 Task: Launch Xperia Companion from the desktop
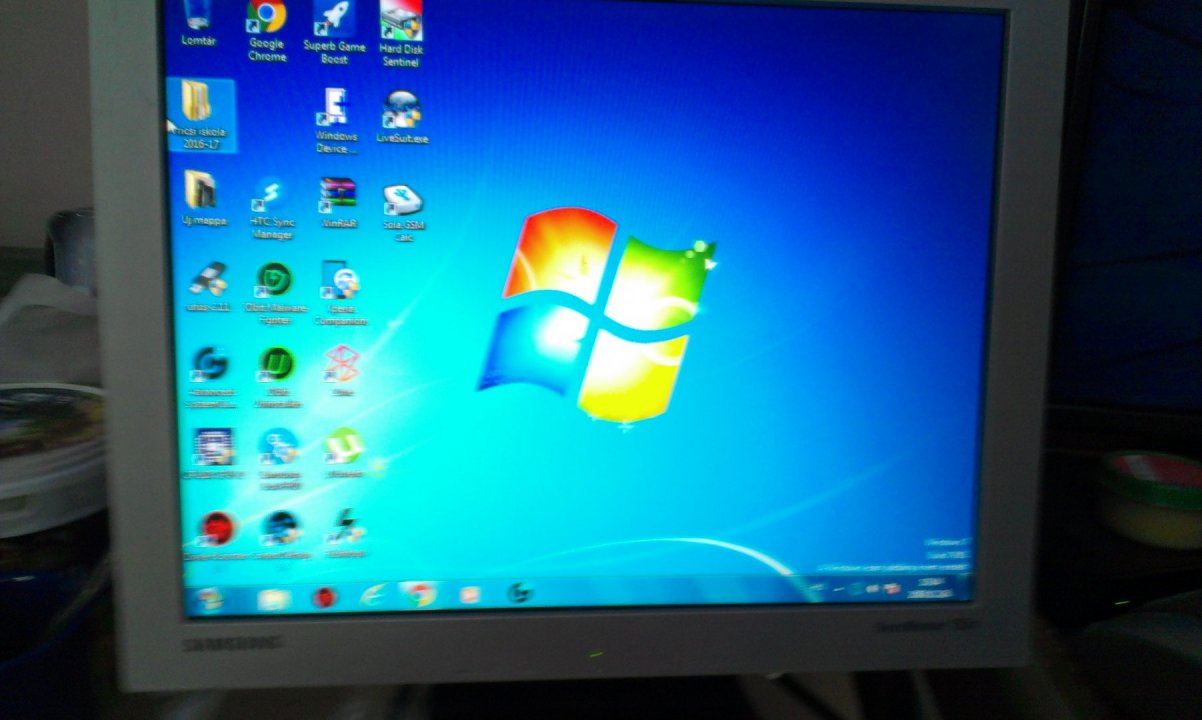[340, 294]
